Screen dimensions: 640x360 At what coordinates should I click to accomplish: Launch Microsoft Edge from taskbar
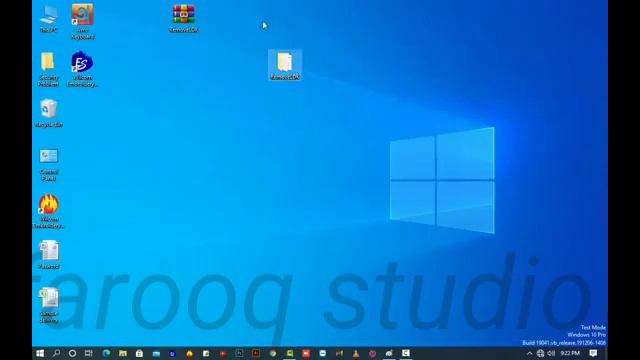(106, 353)
